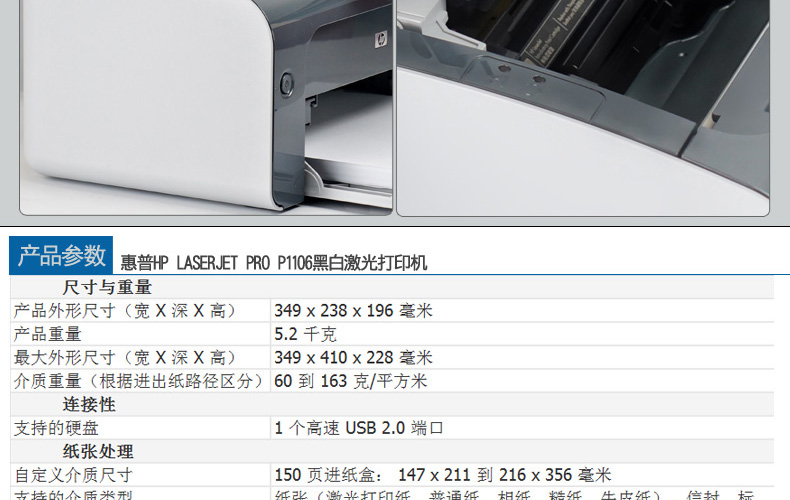Image resolution: width=790 pixels, height=500 pixels.
Task: Click the 纸张处理 section heading
Action: pyautogui.click(x=98, y=451)
